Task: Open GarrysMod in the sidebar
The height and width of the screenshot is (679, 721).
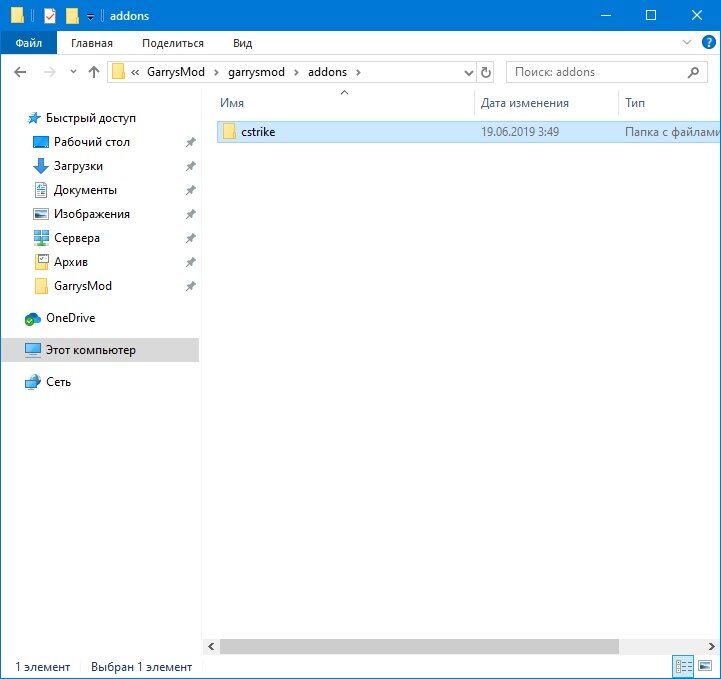Action: [x=83, y=285]
